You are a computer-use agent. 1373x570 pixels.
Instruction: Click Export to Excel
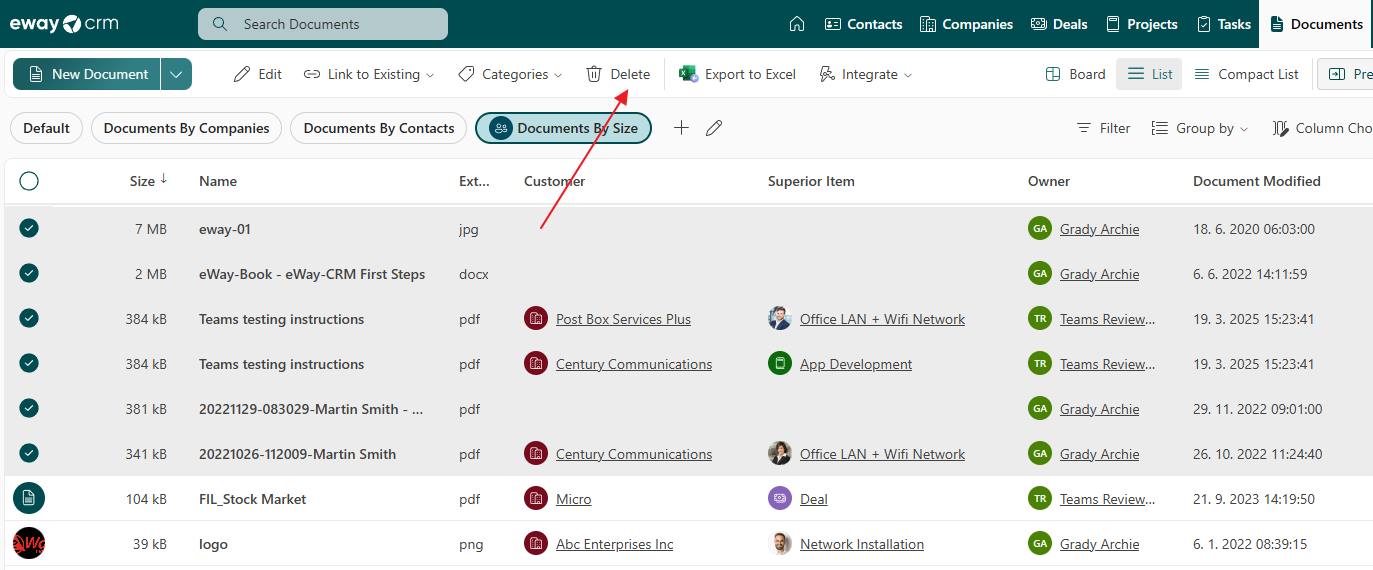point(738,74)
